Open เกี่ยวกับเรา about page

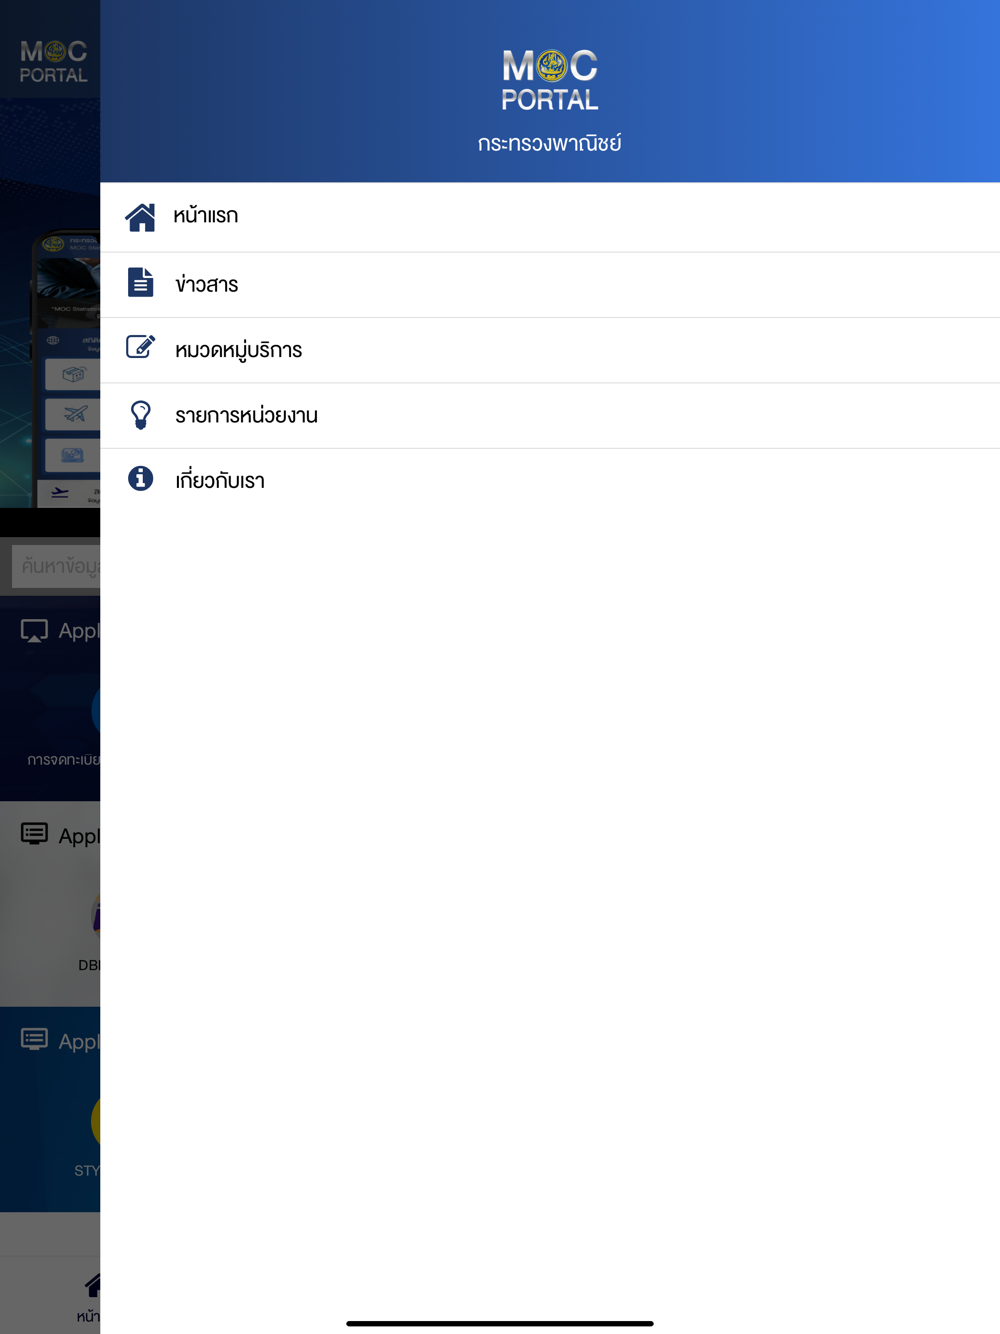point(550,481)
